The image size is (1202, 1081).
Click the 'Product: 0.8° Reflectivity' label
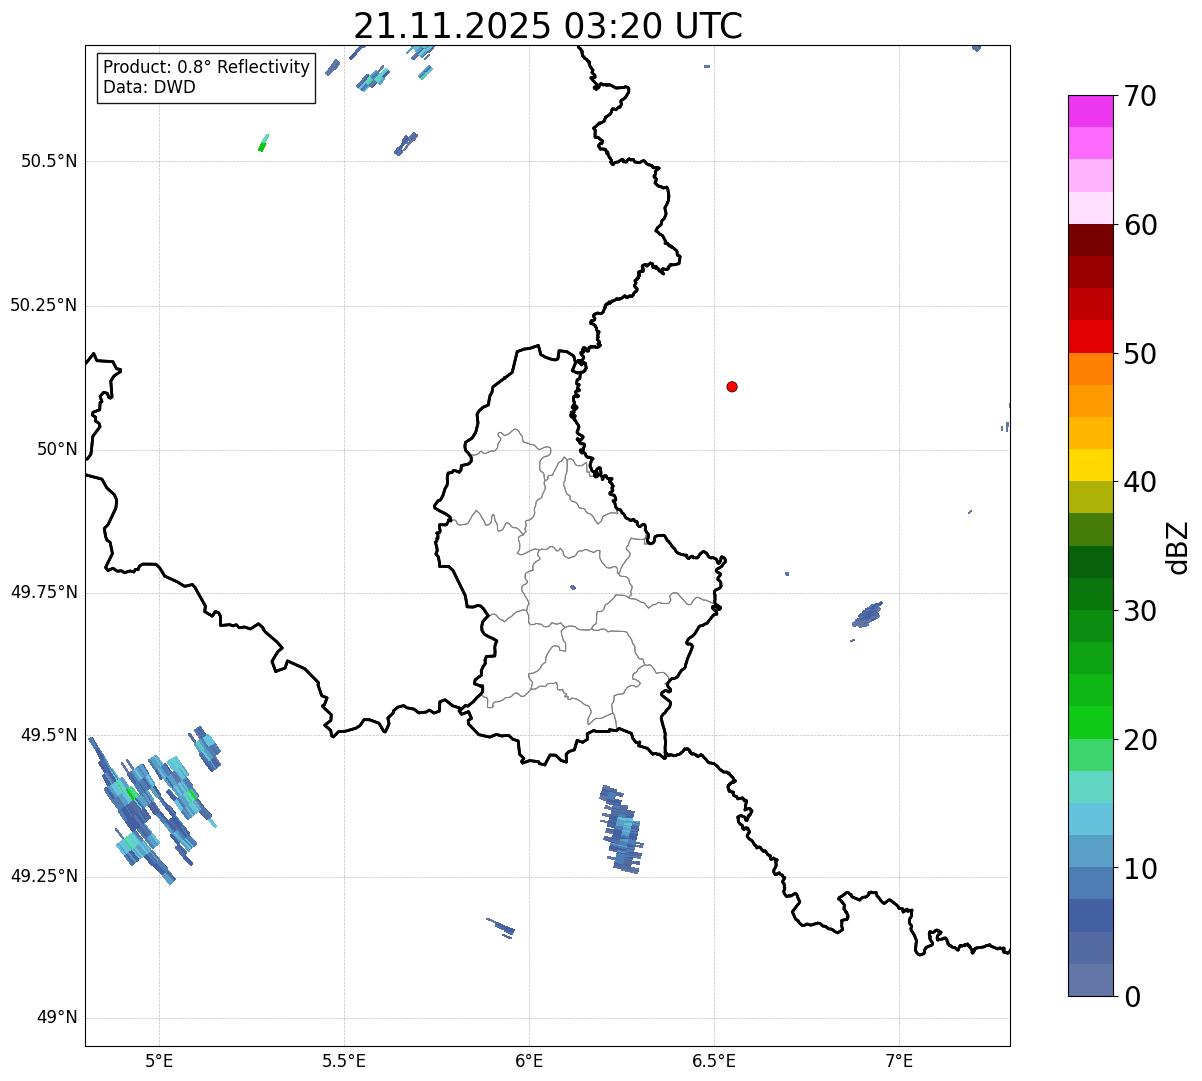point(207,67)
